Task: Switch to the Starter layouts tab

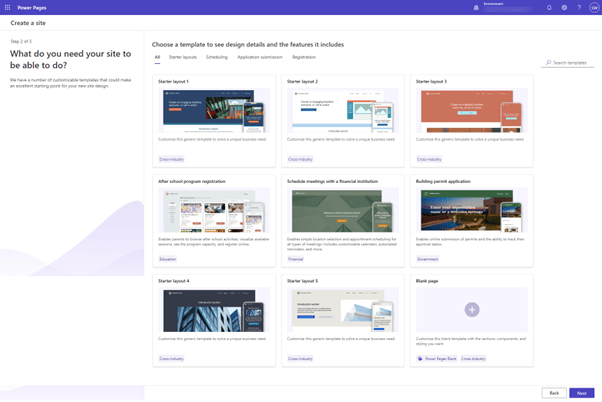Action: (182, 57)
